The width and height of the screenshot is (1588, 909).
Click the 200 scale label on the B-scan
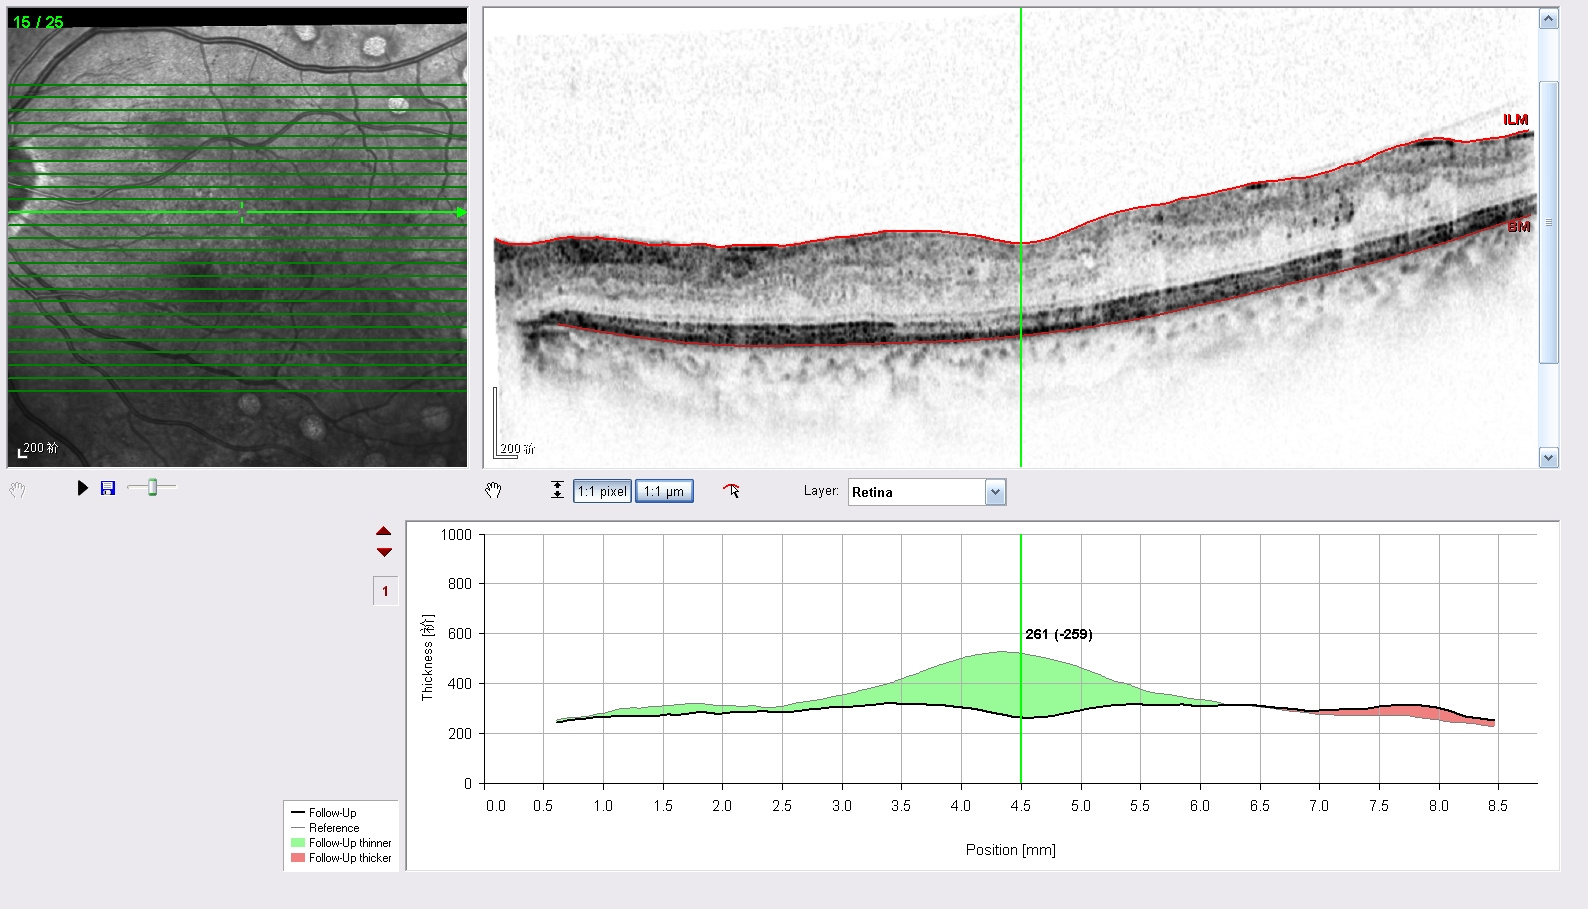point(518,449)
